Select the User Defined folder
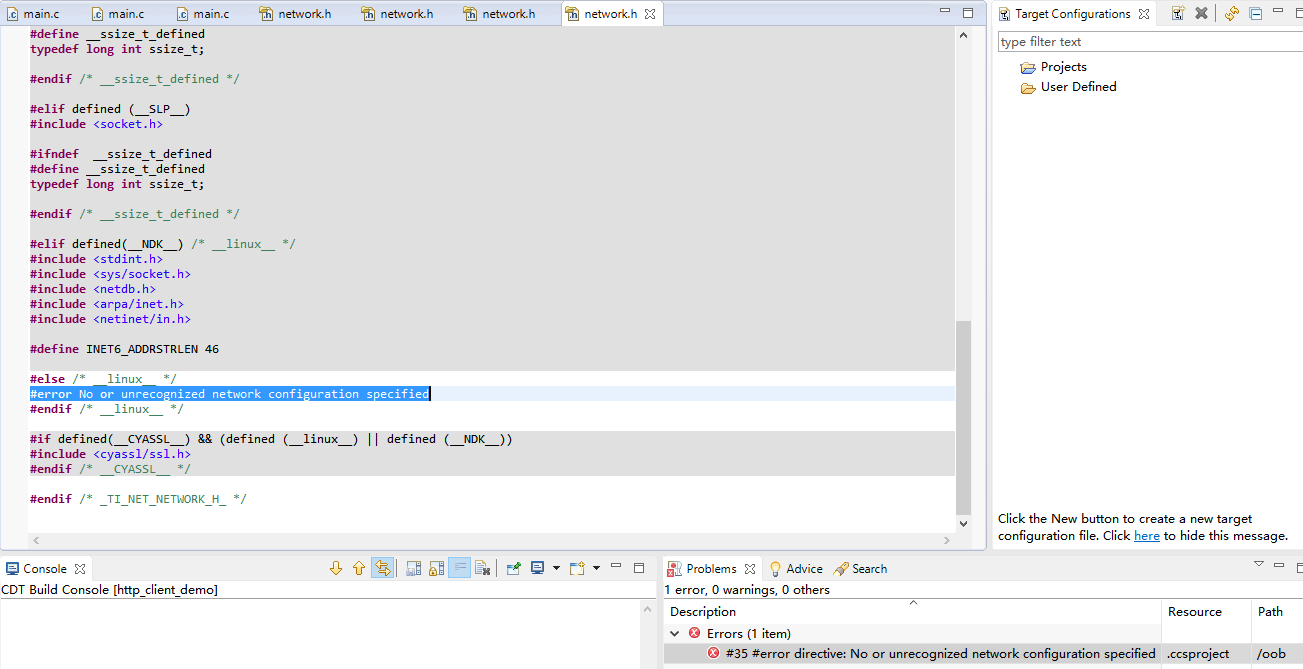The width and height of the screenshot is (1303, 669). 1068,87
